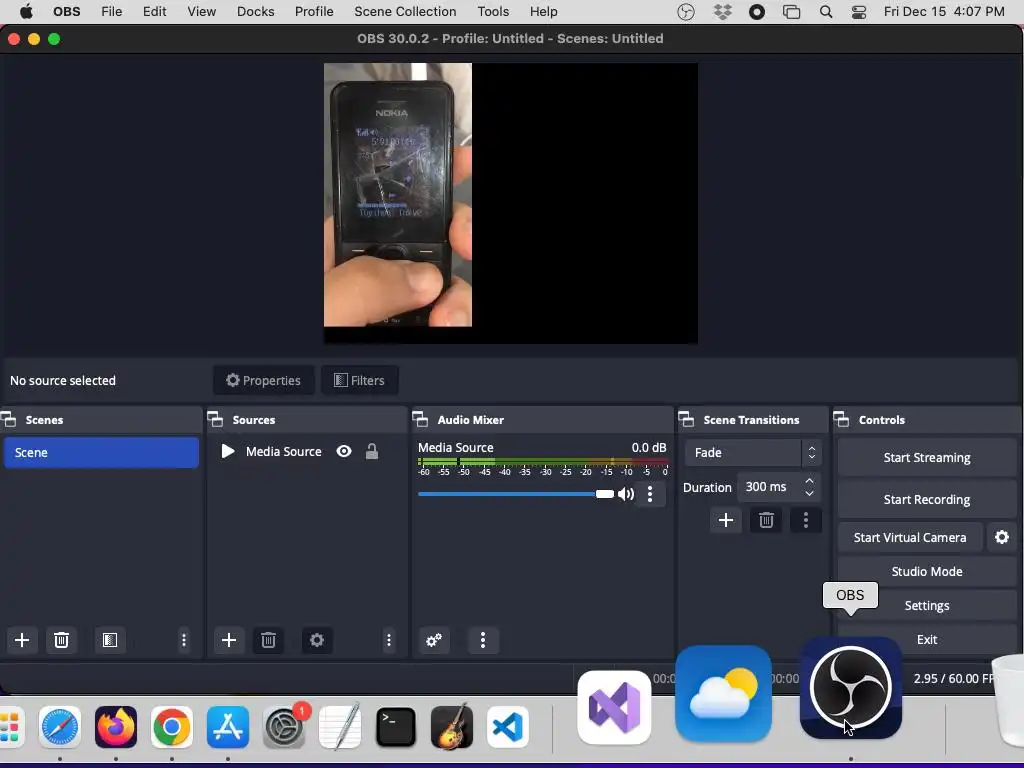Add a new source with plus icon
The image size is (1024, 768).
click(x=229, y=640)
